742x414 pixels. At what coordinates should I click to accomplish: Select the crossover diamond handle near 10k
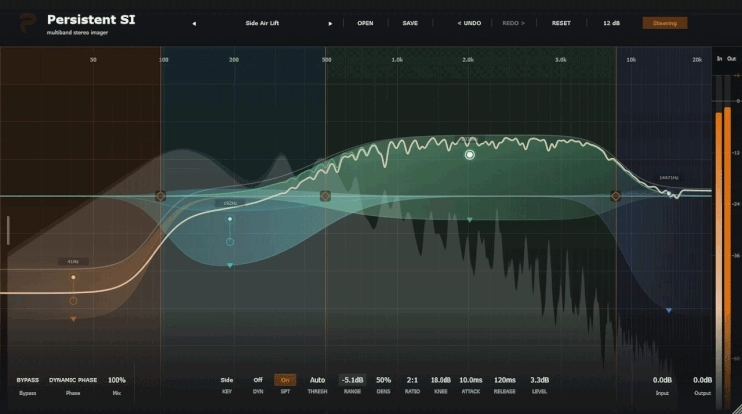point(616,196)
